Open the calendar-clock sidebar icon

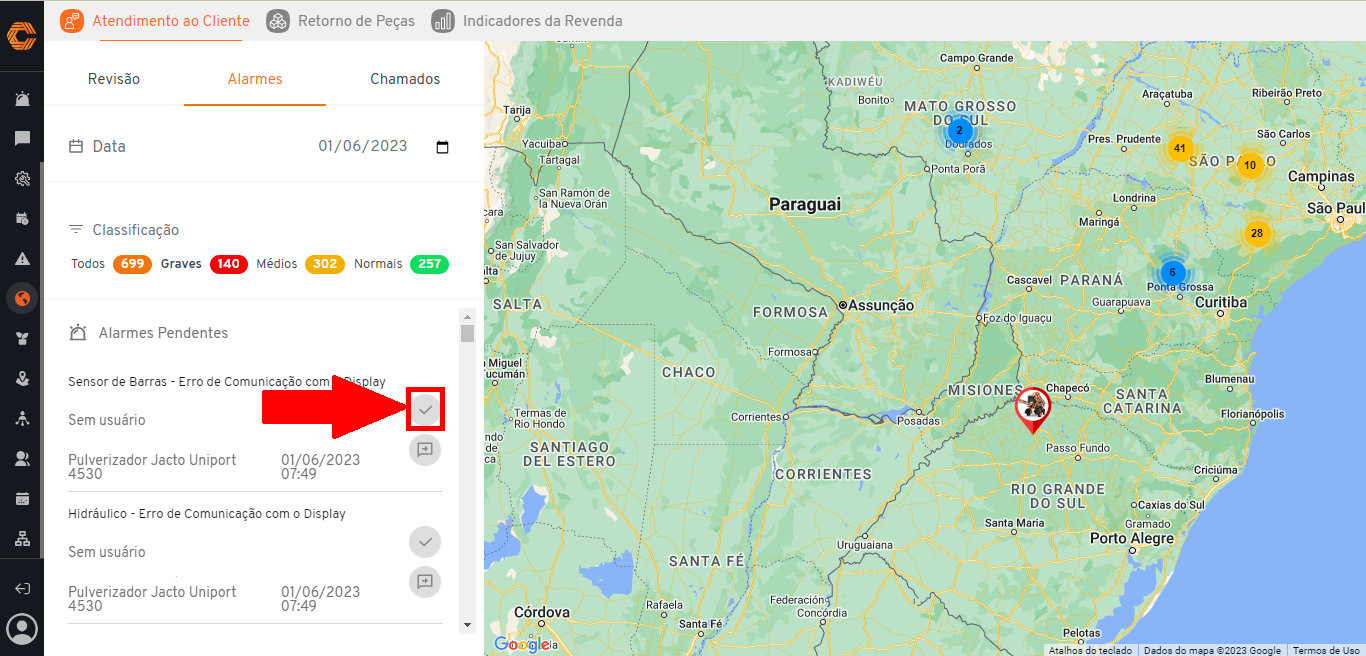tap(22, 219)
